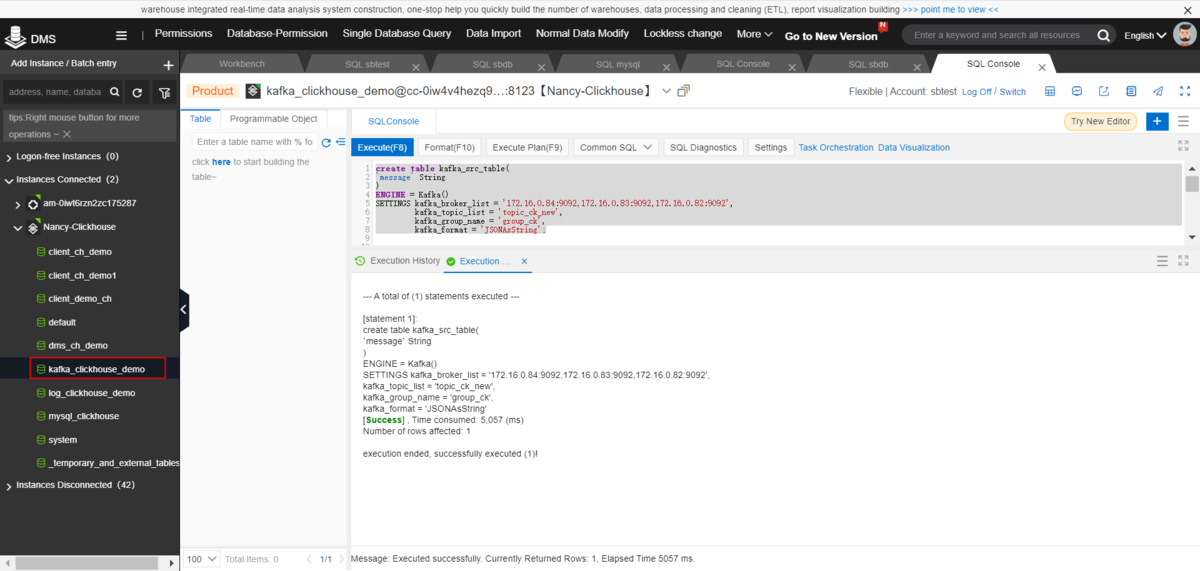Enter full screen via header expand icon
Viewport: 1200px width, 571px height.
tap(1184, 91)
